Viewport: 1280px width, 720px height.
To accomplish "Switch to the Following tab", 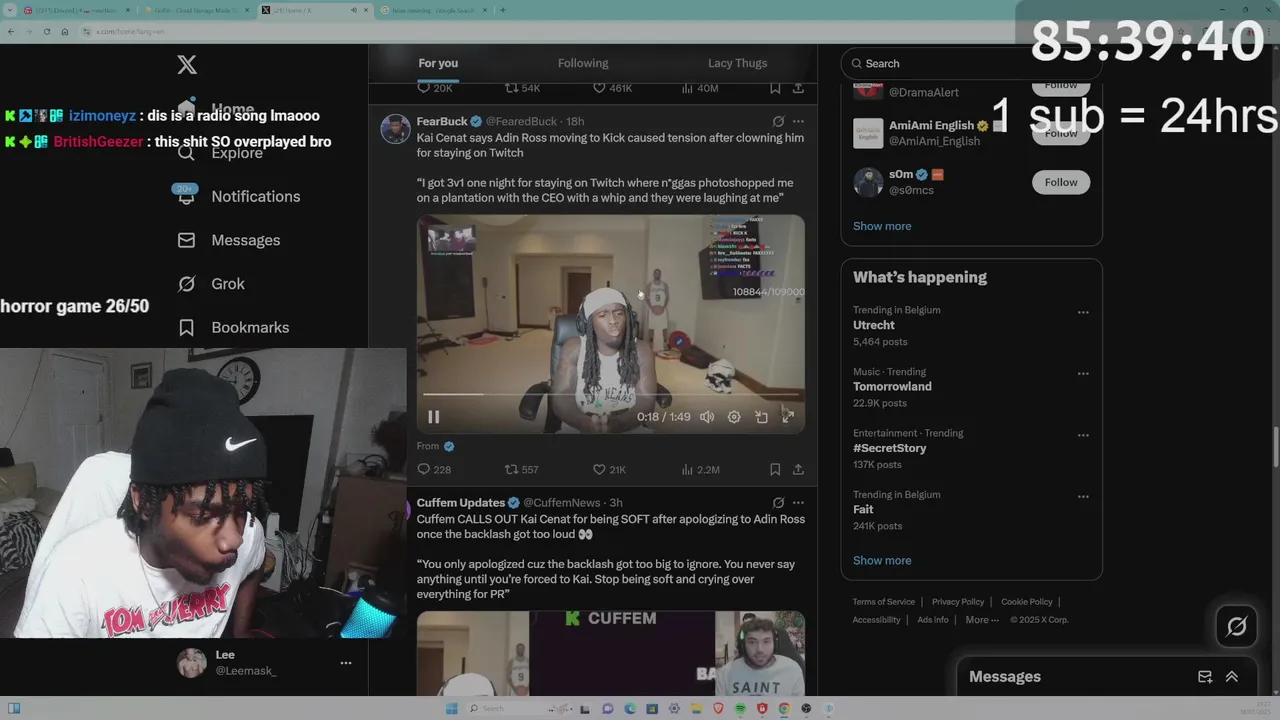I will (583, 63).
